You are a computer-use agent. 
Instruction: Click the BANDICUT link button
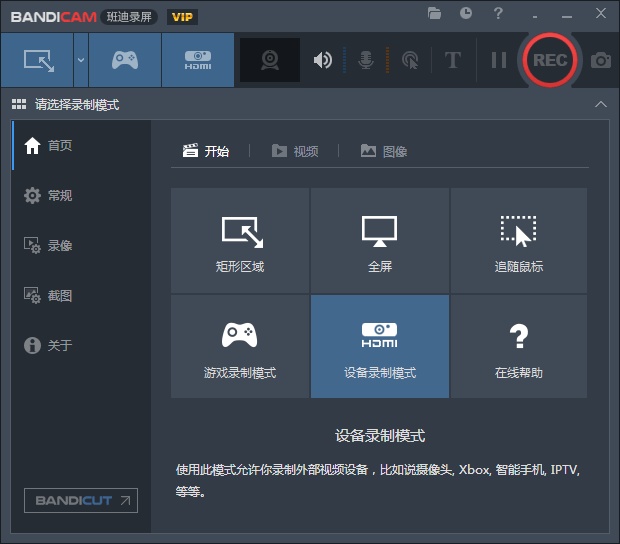(81, 500)
